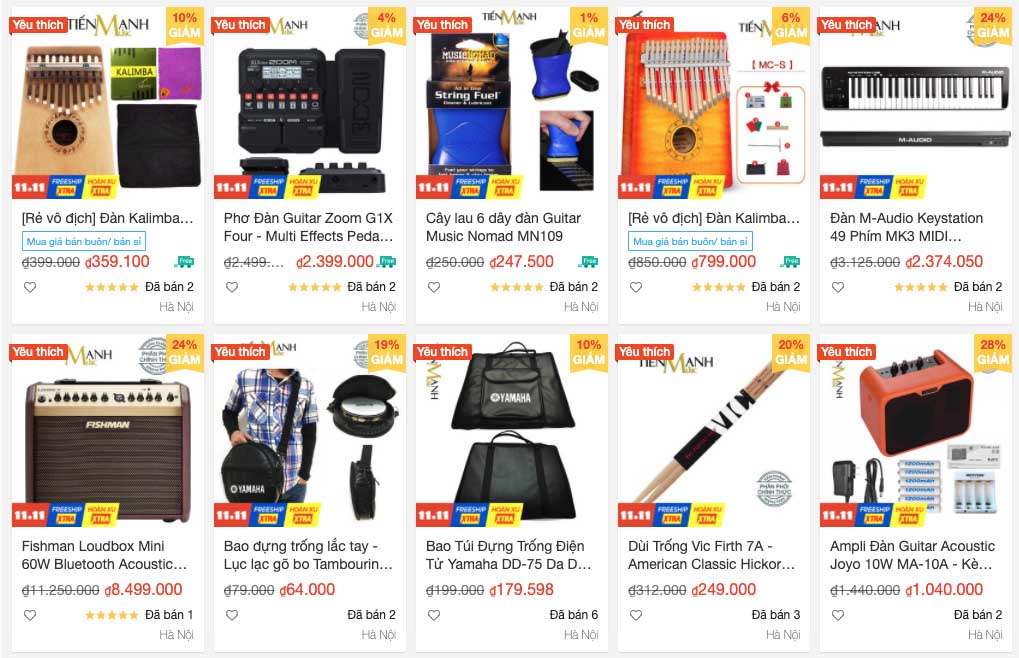The image size is (1019, 658).
Task: Open 'Đàn M-Audio Keystation 49 Phím' title link
Action: coord(906,227)
